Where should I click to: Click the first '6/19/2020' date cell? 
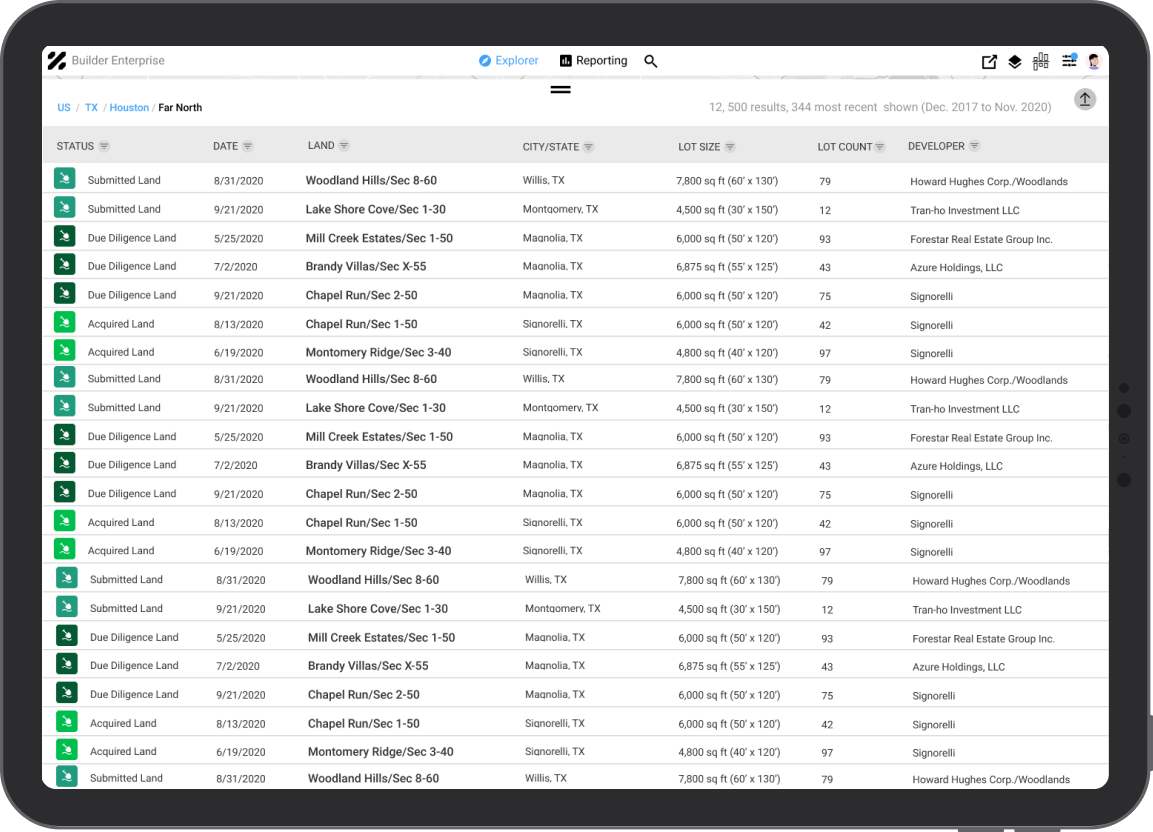point(239,353)
